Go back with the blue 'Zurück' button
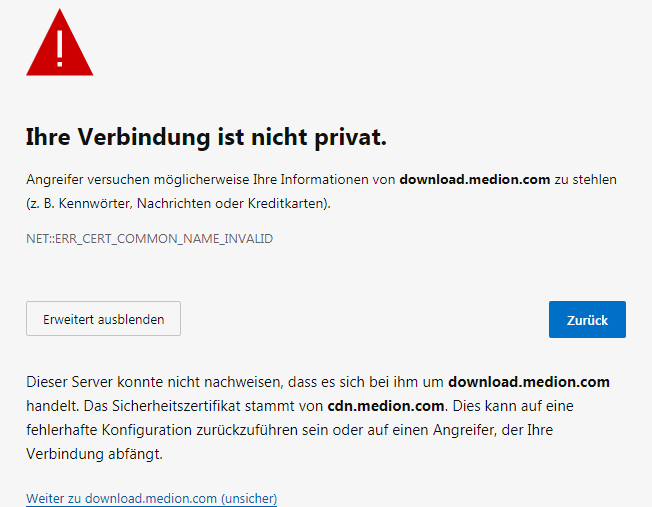Image resolution: width=652 pixels, height=507 pixels. [587, 319]
